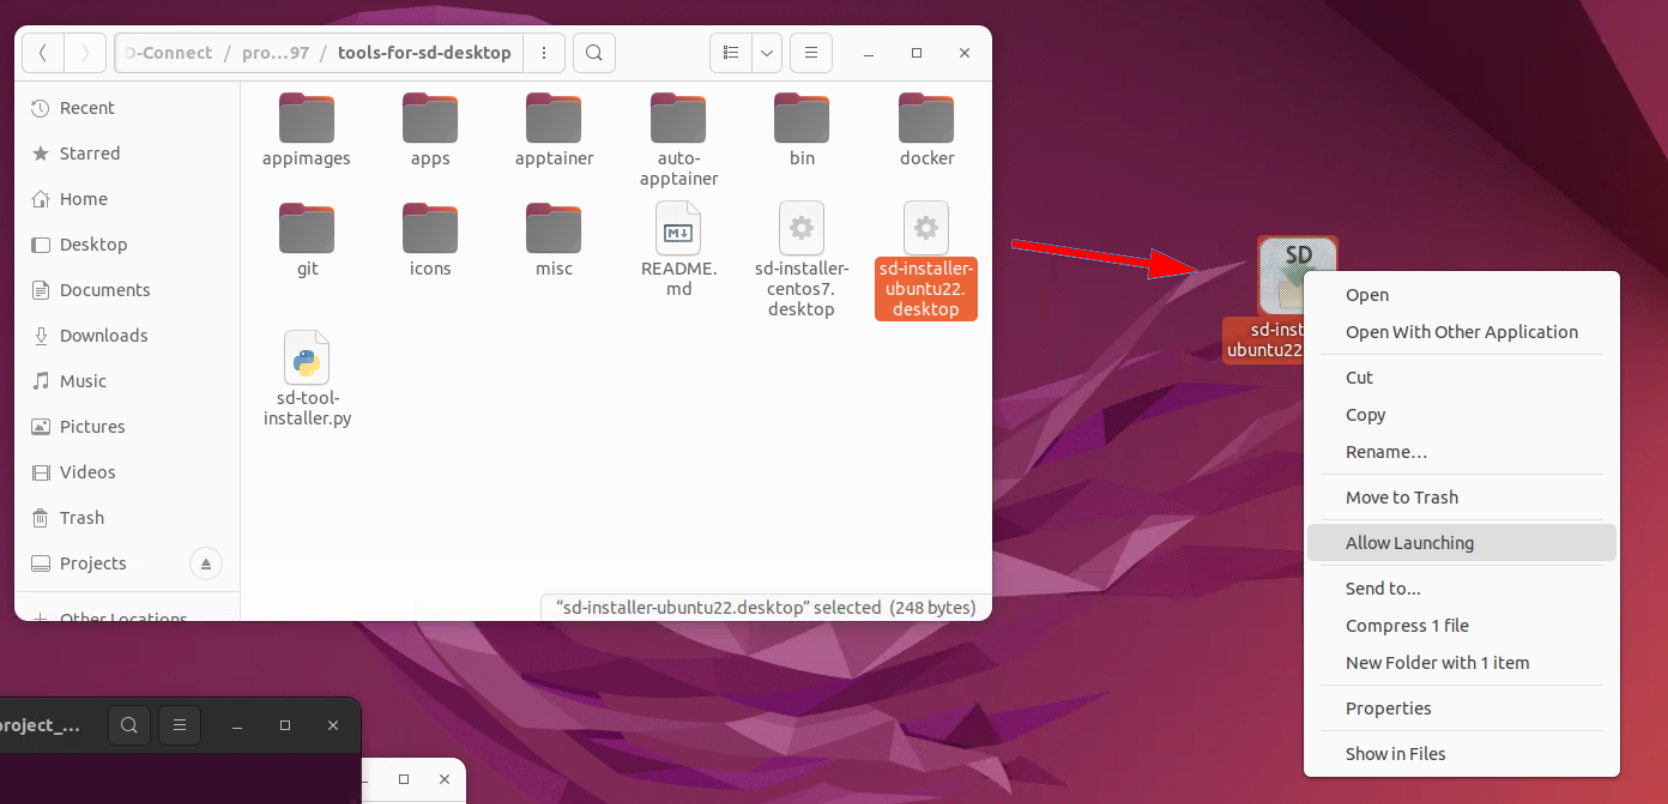Select the README.md file icon
Screen dimensions: 1668x804
(x=678, y=230)
